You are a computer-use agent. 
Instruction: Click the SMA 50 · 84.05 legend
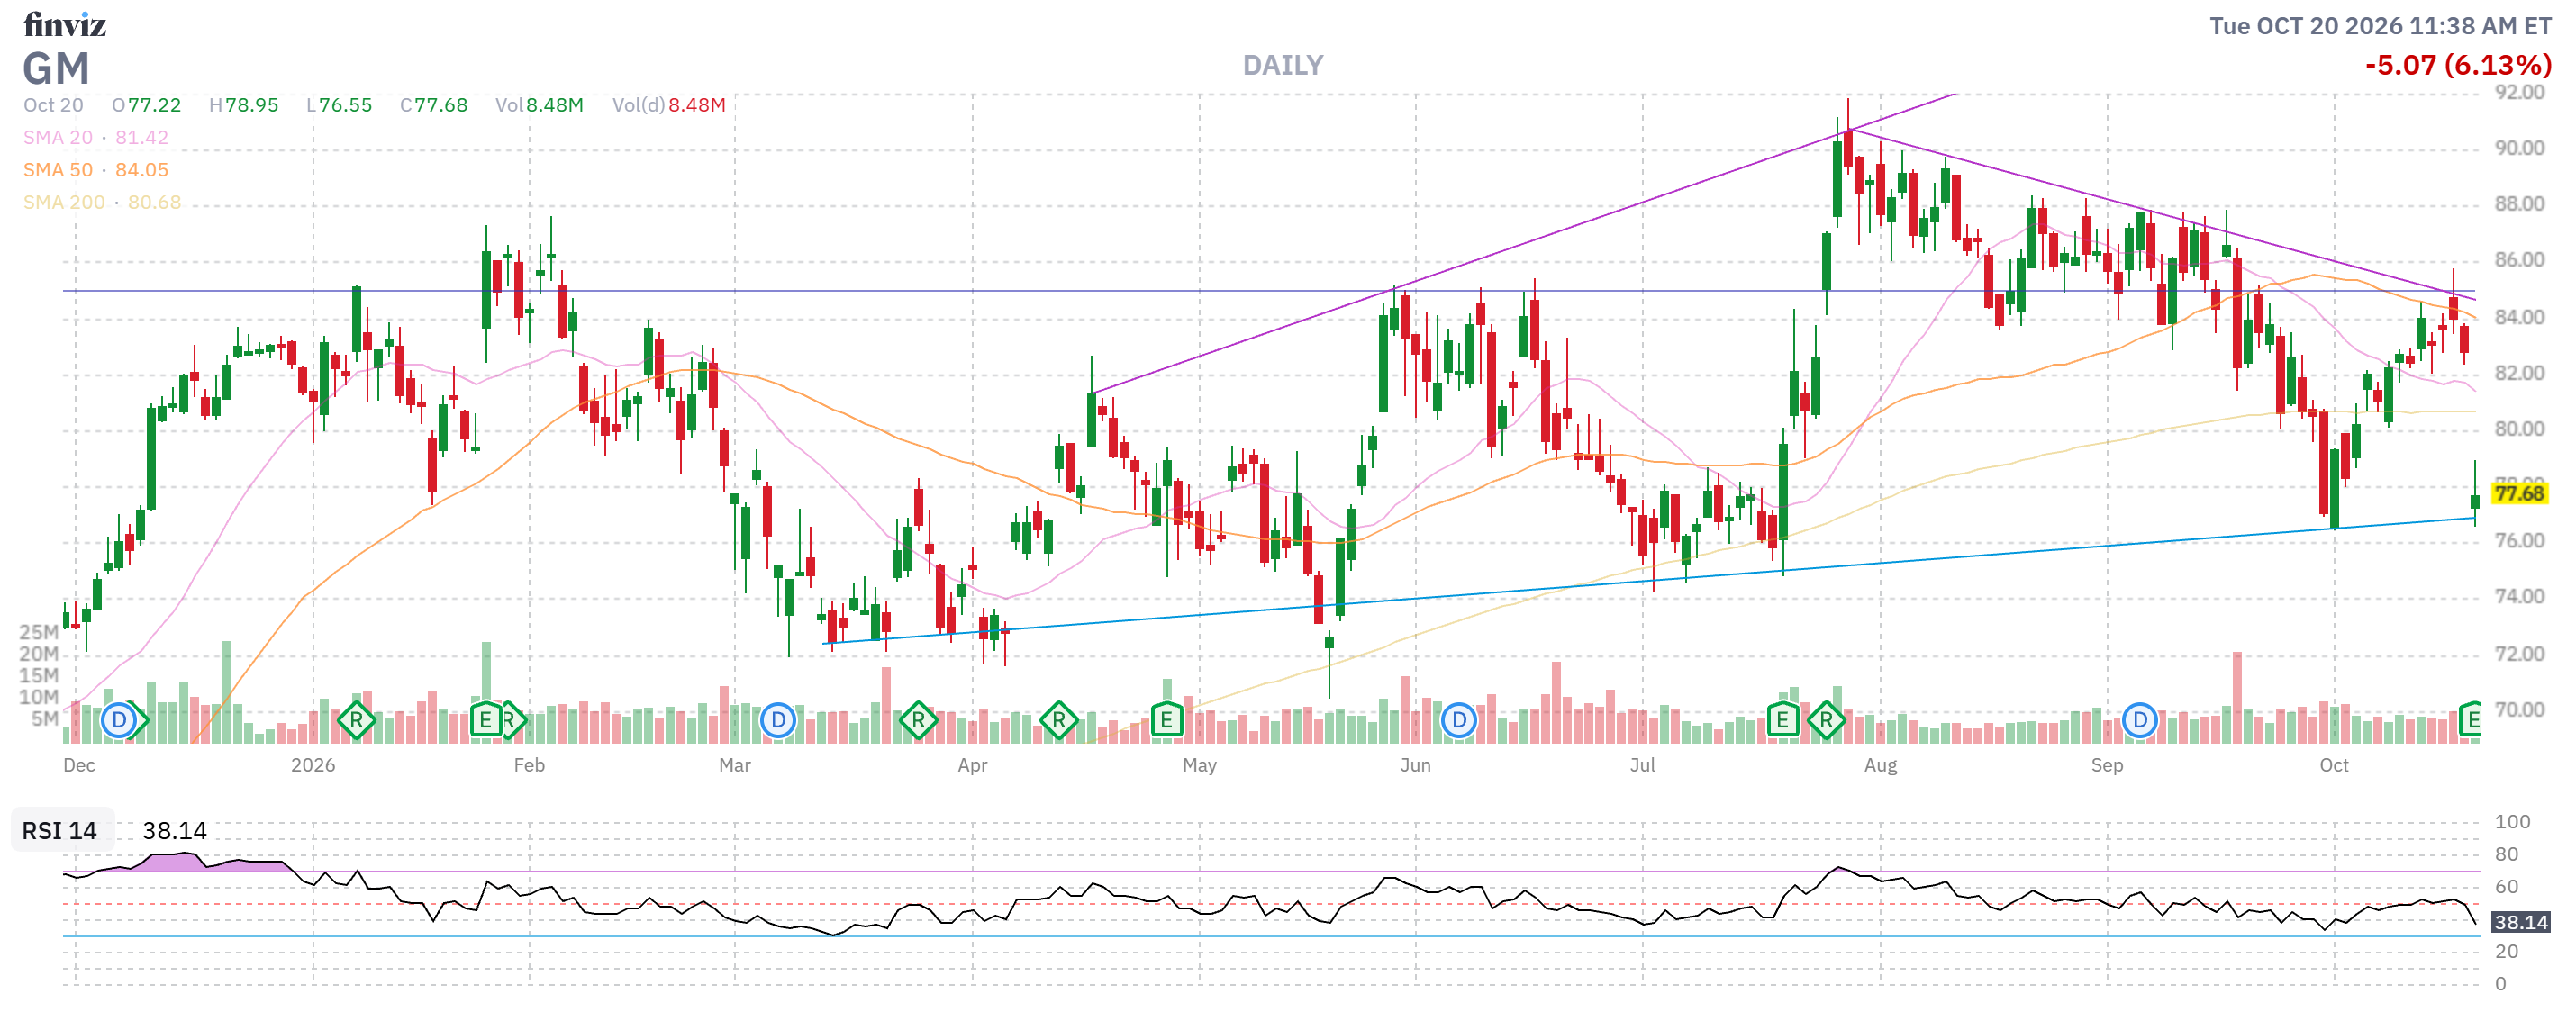[96, 170]
